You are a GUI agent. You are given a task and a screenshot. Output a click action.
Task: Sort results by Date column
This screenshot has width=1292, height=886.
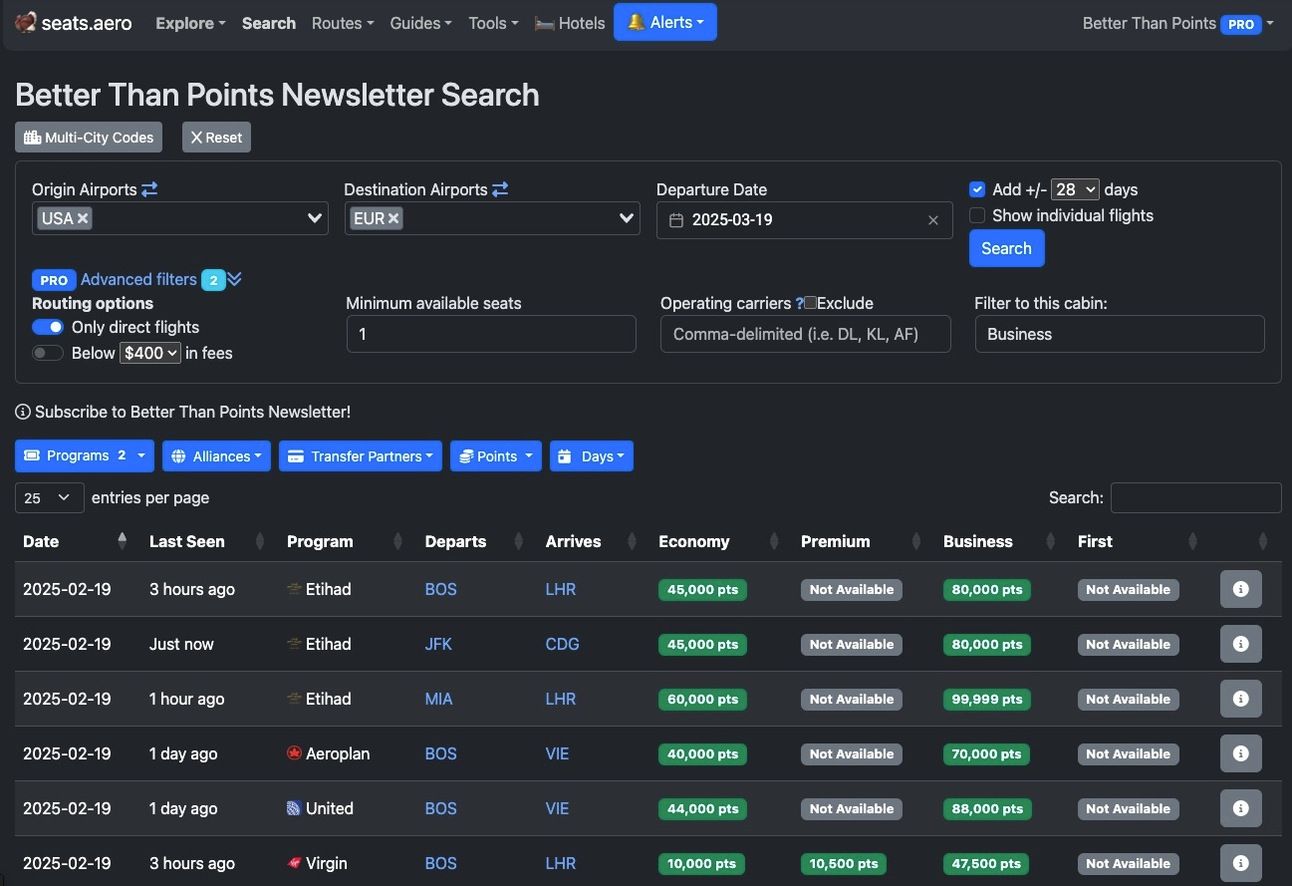point(41,541)
